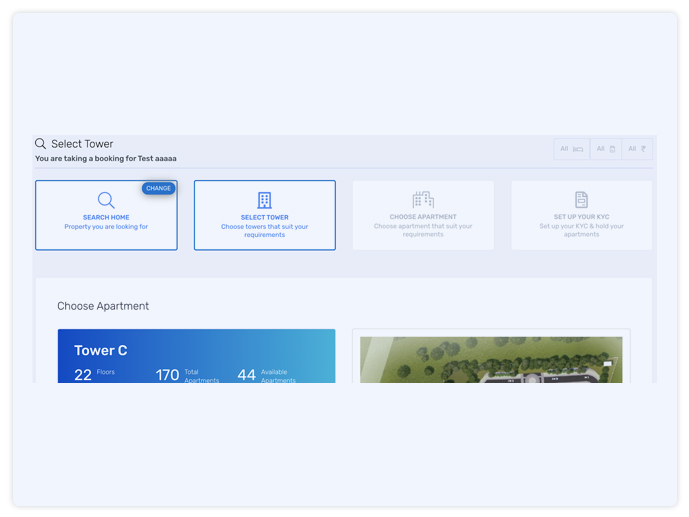The width and height of the screenshot is (689, 517).
Task: Open the All price rupee filter
Action: [637, 149]
